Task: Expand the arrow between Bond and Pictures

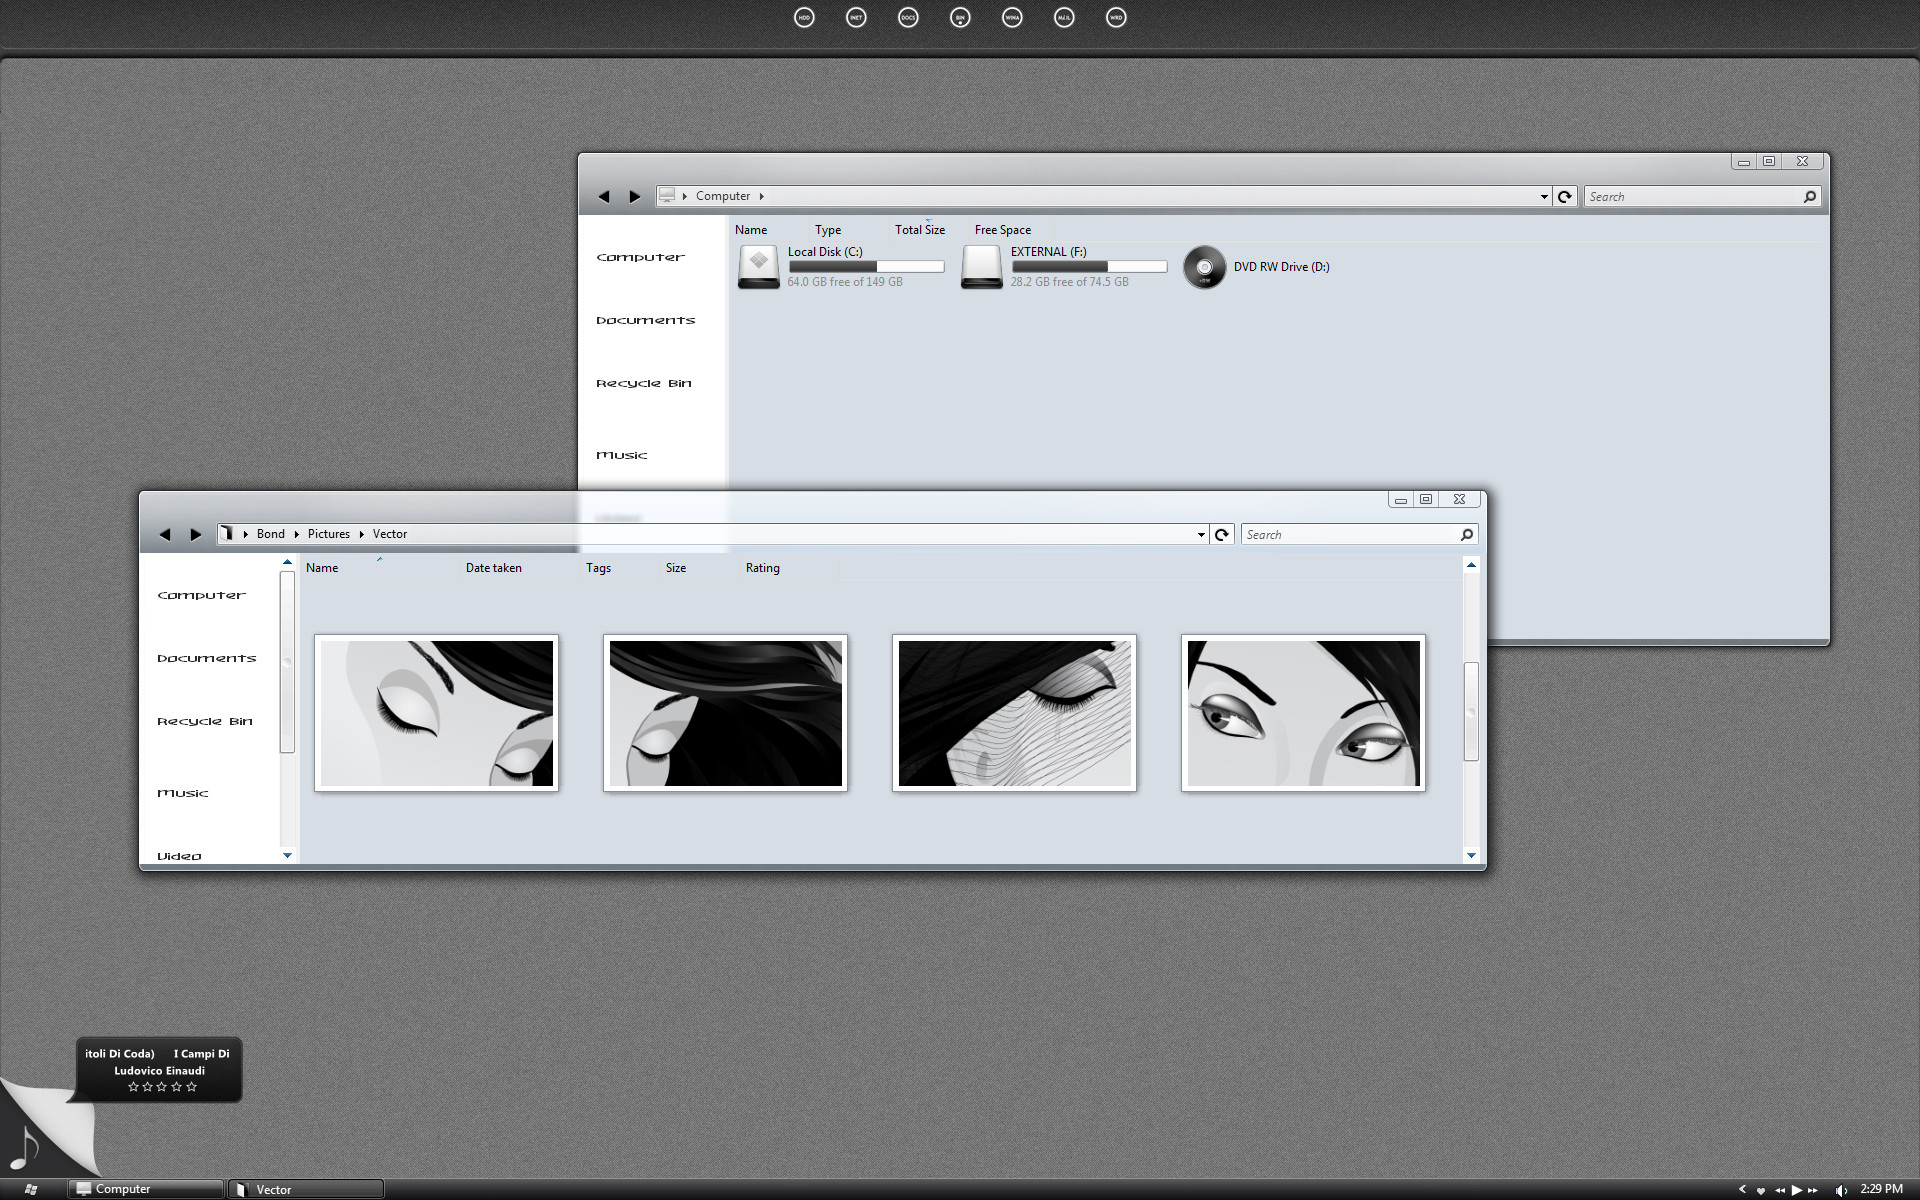Action: 296,534
